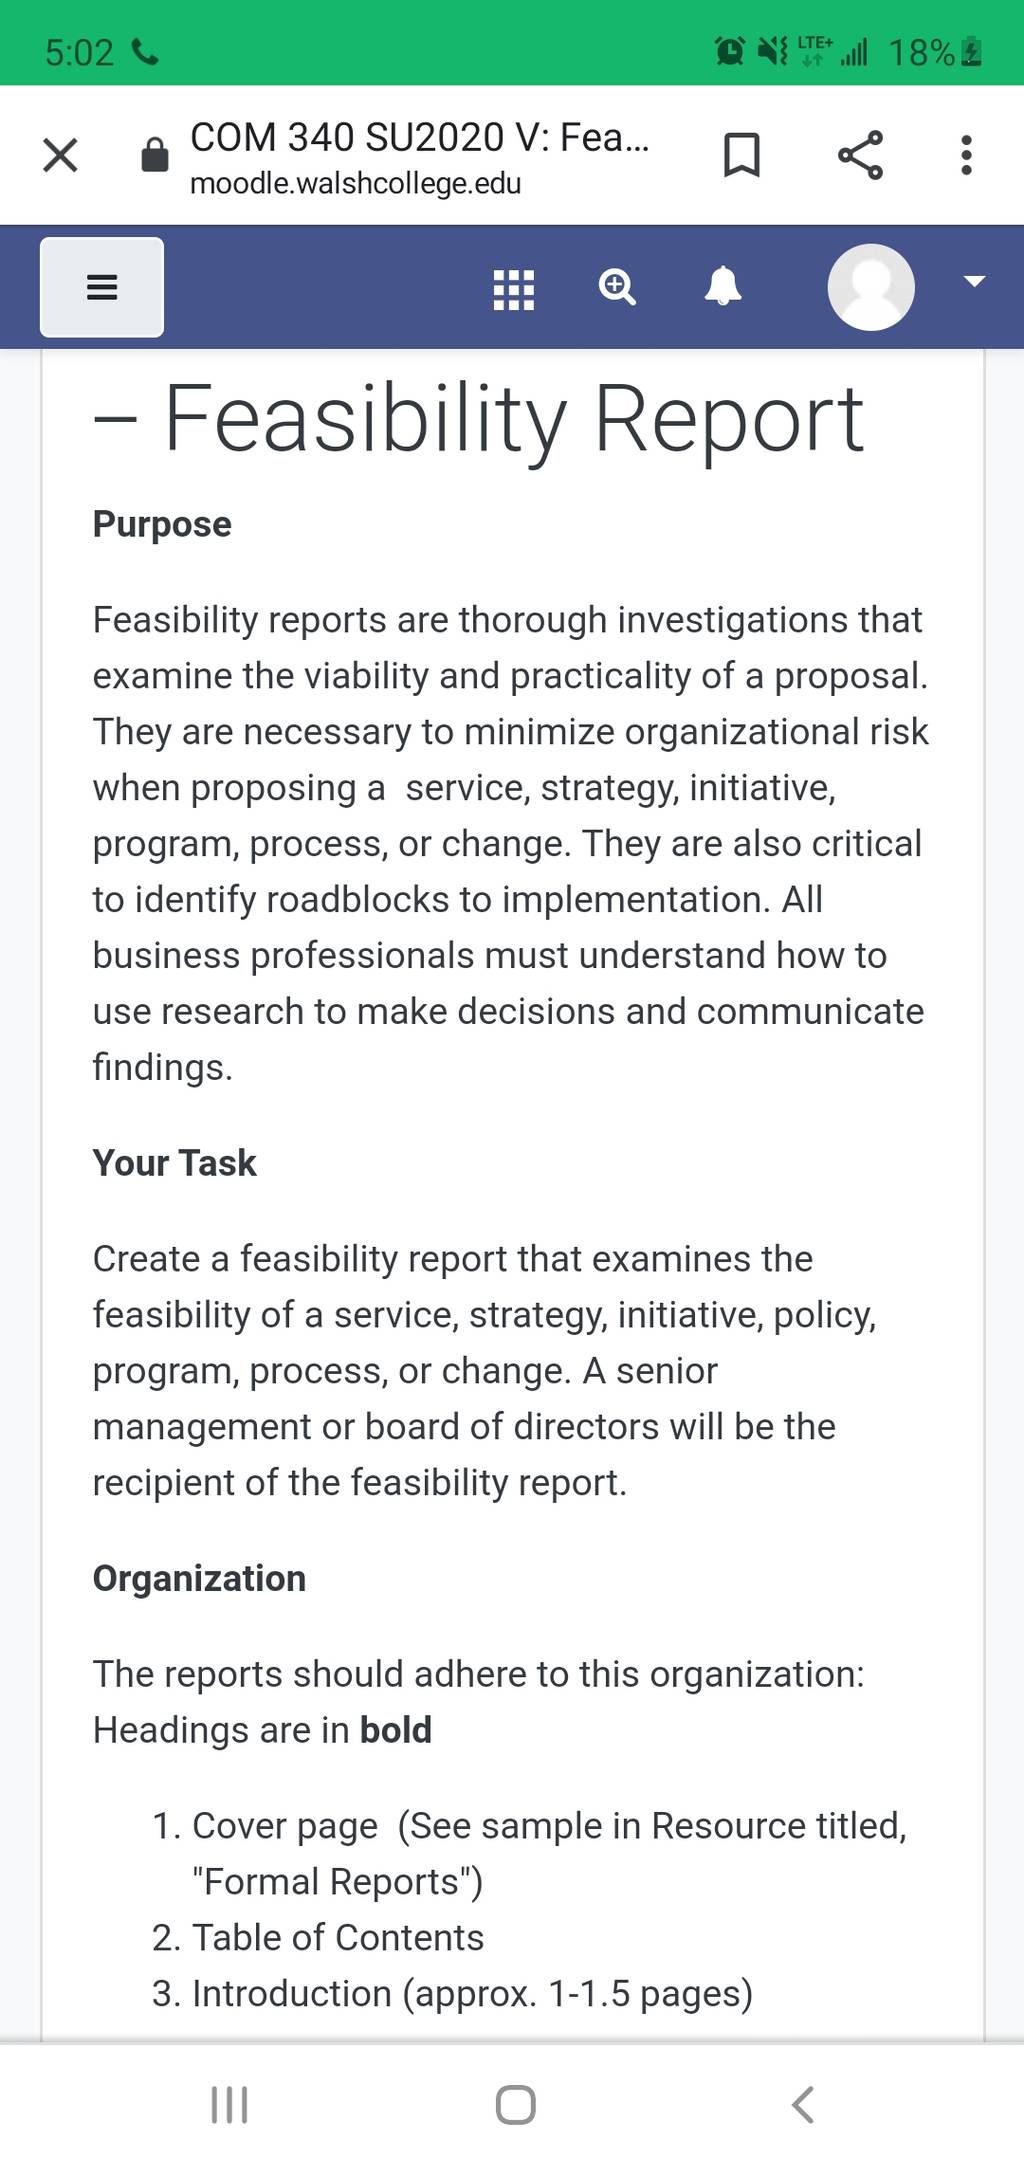Tap the magnifier search icon
The width and height of the screenshot is (1024, 2162).
(617, 287)
